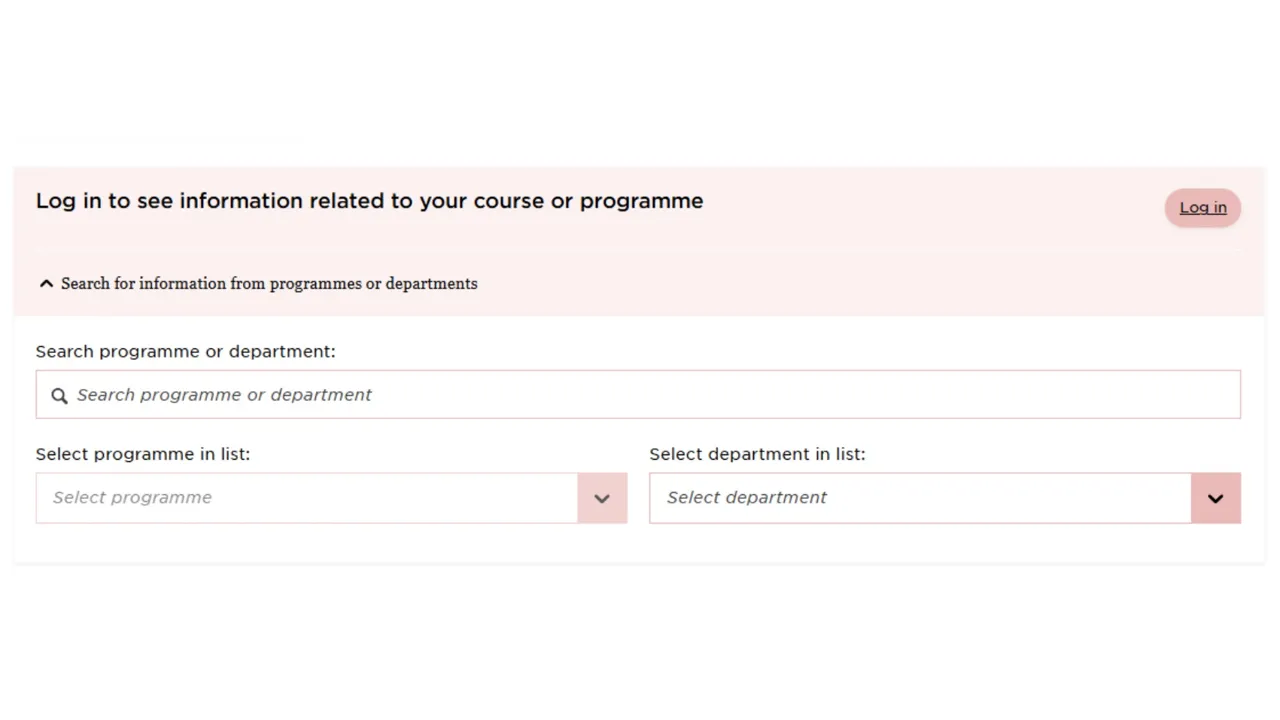Viewport: 1280px width, 720px height.
Task: Click the log in banner heading text
Action: (369, 200)
